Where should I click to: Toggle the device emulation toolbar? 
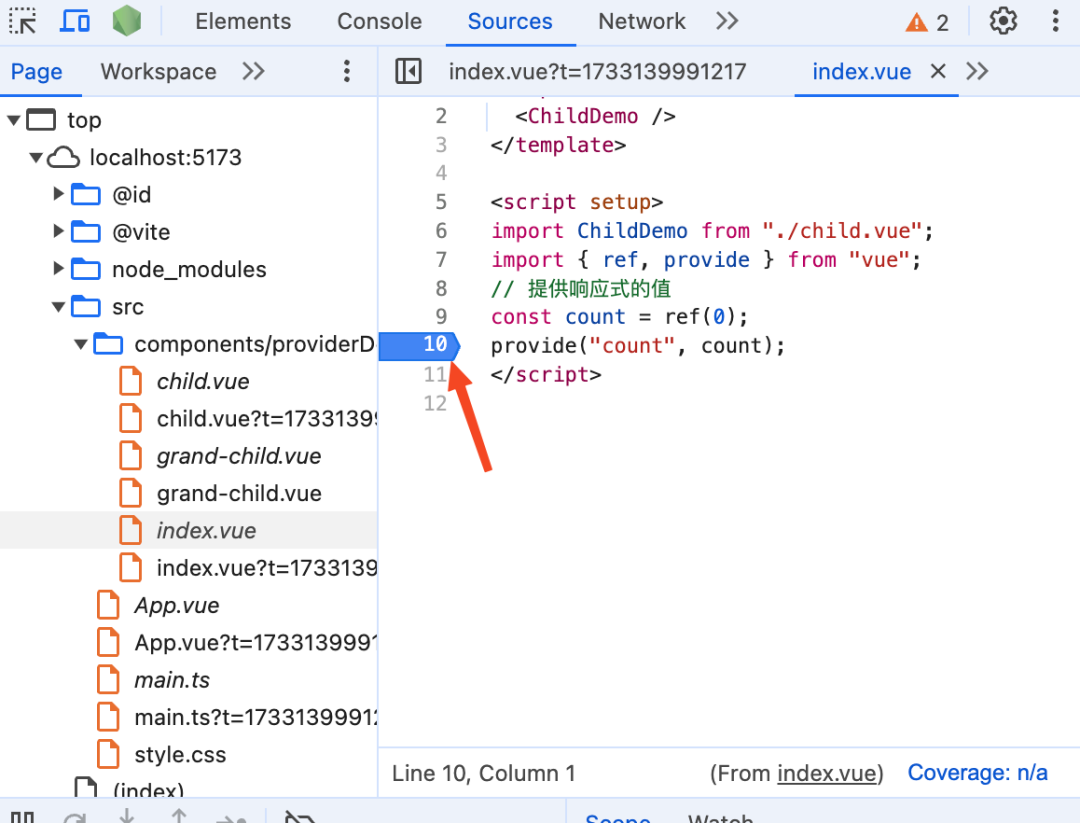75,20
